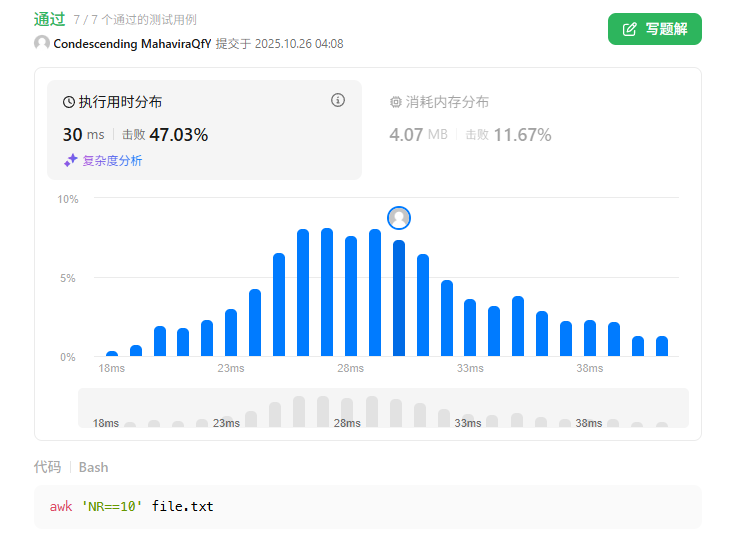Click the avatar beside Condescending MahaviraQfY
The image size is (751, 539).
coord(42,44)
